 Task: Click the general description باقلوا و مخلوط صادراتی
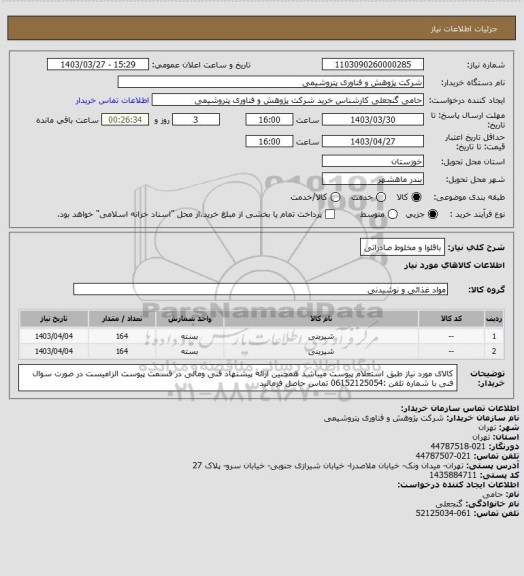click(x=402, y=247)
